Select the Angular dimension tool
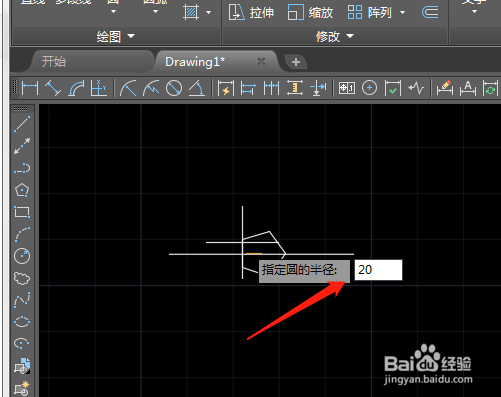 click(197, 89)
